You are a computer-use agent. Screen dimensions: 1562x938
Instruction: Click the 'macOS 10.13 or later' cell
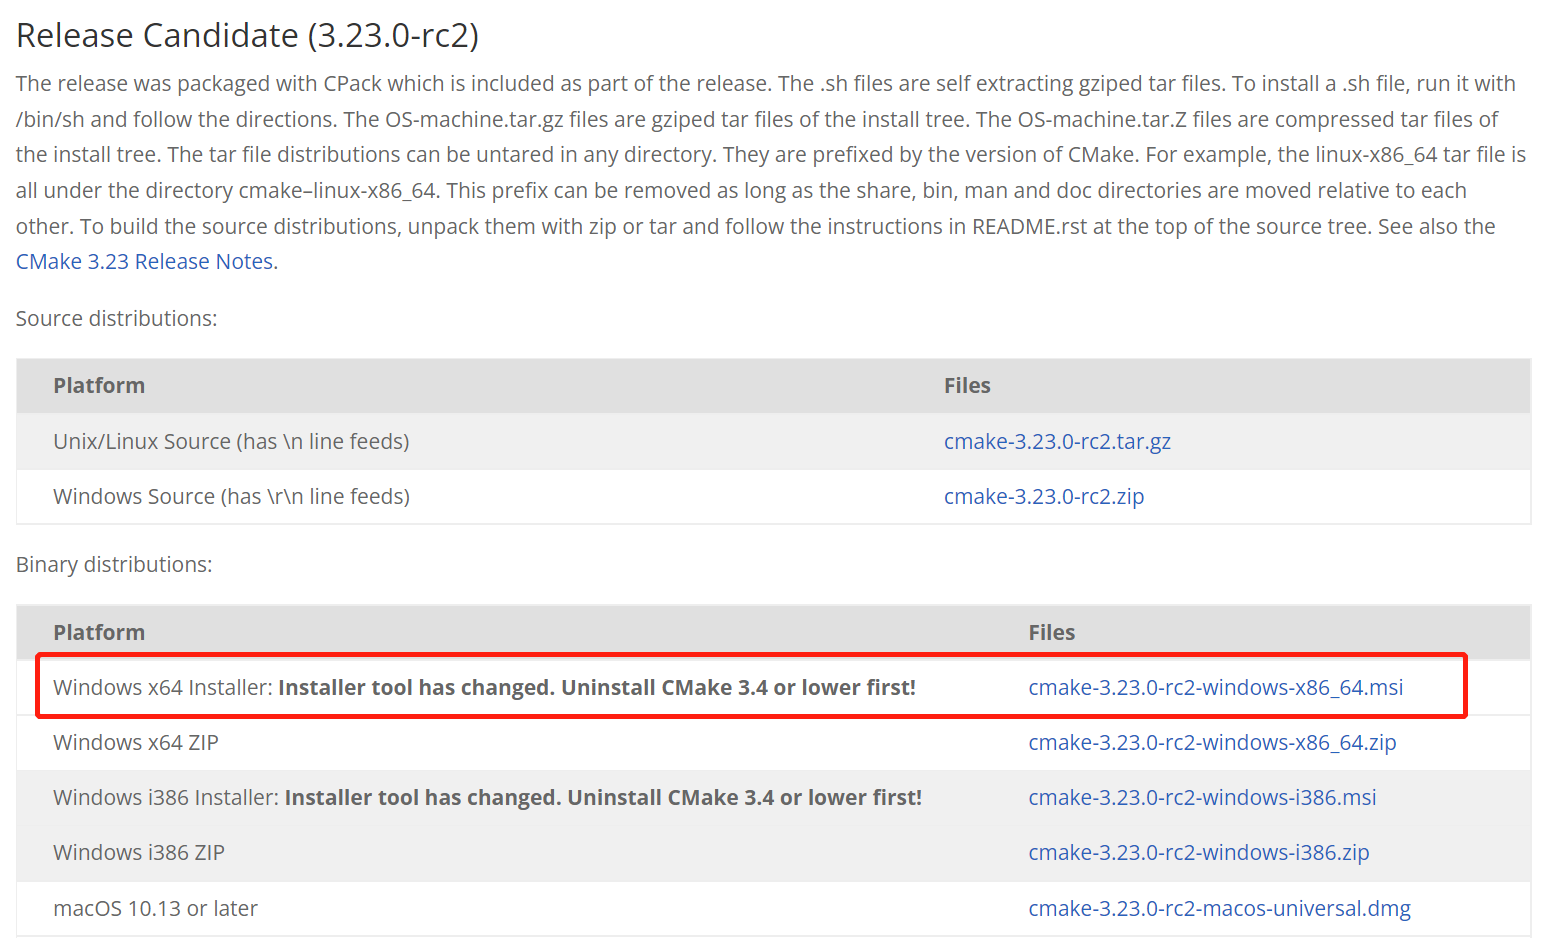coord(155,909)
